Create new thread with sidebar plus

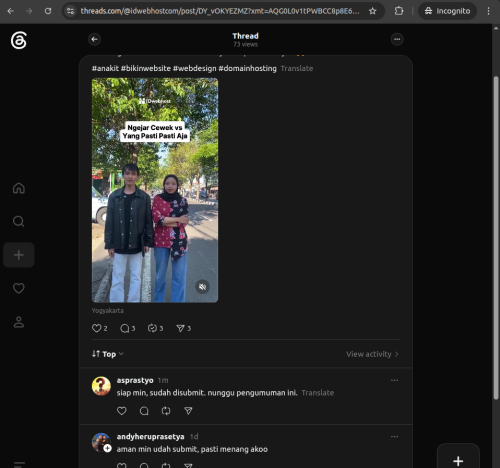[19, 255]
